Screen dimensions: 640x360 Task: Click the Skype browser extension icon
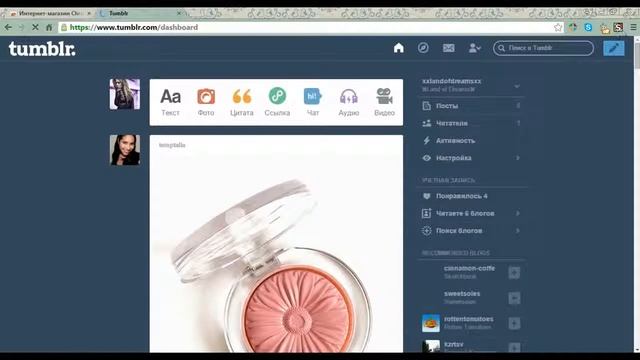pos(588,27)
